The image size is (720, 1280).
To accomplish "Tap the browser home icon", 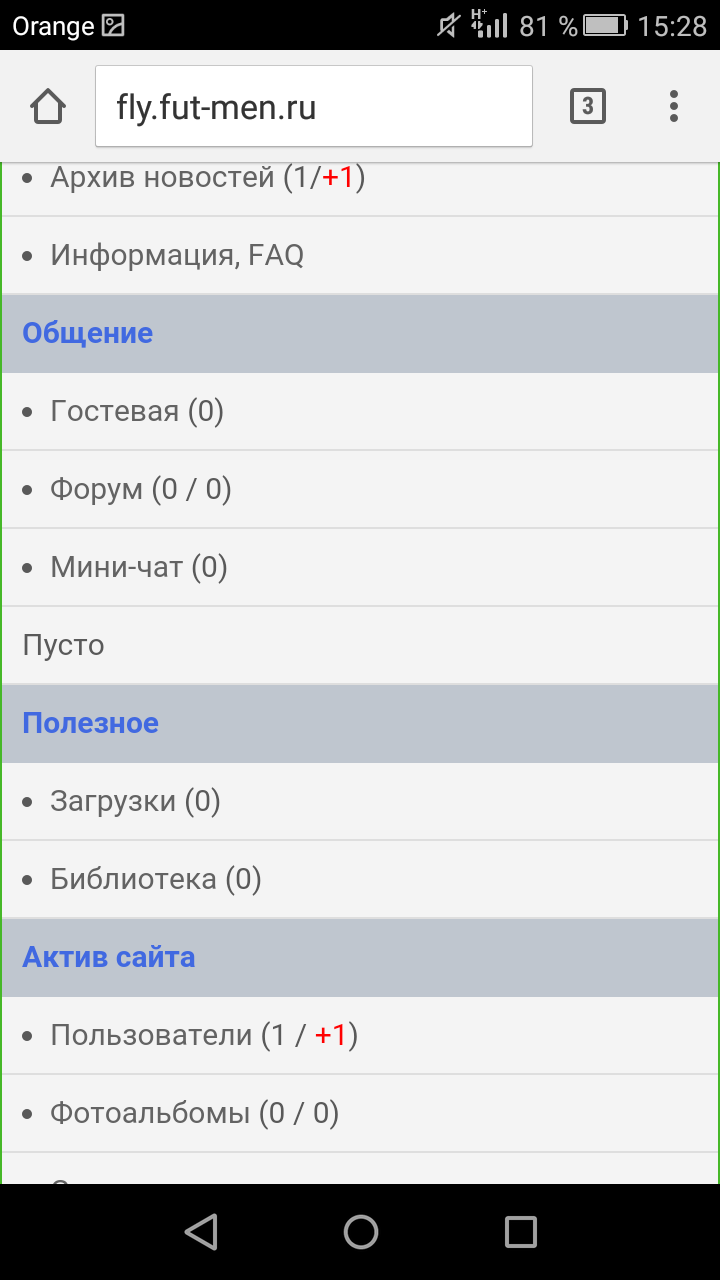I will click(x=48, y=106).
